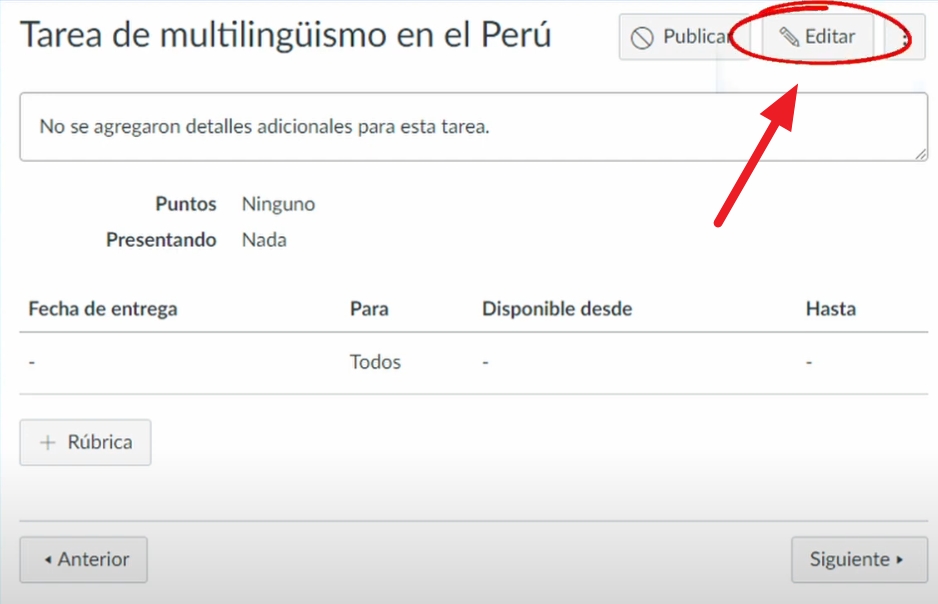The image size is (938, 604).
Task: Click the 'Fecha de entrega' column header
Action: point(103,309)
